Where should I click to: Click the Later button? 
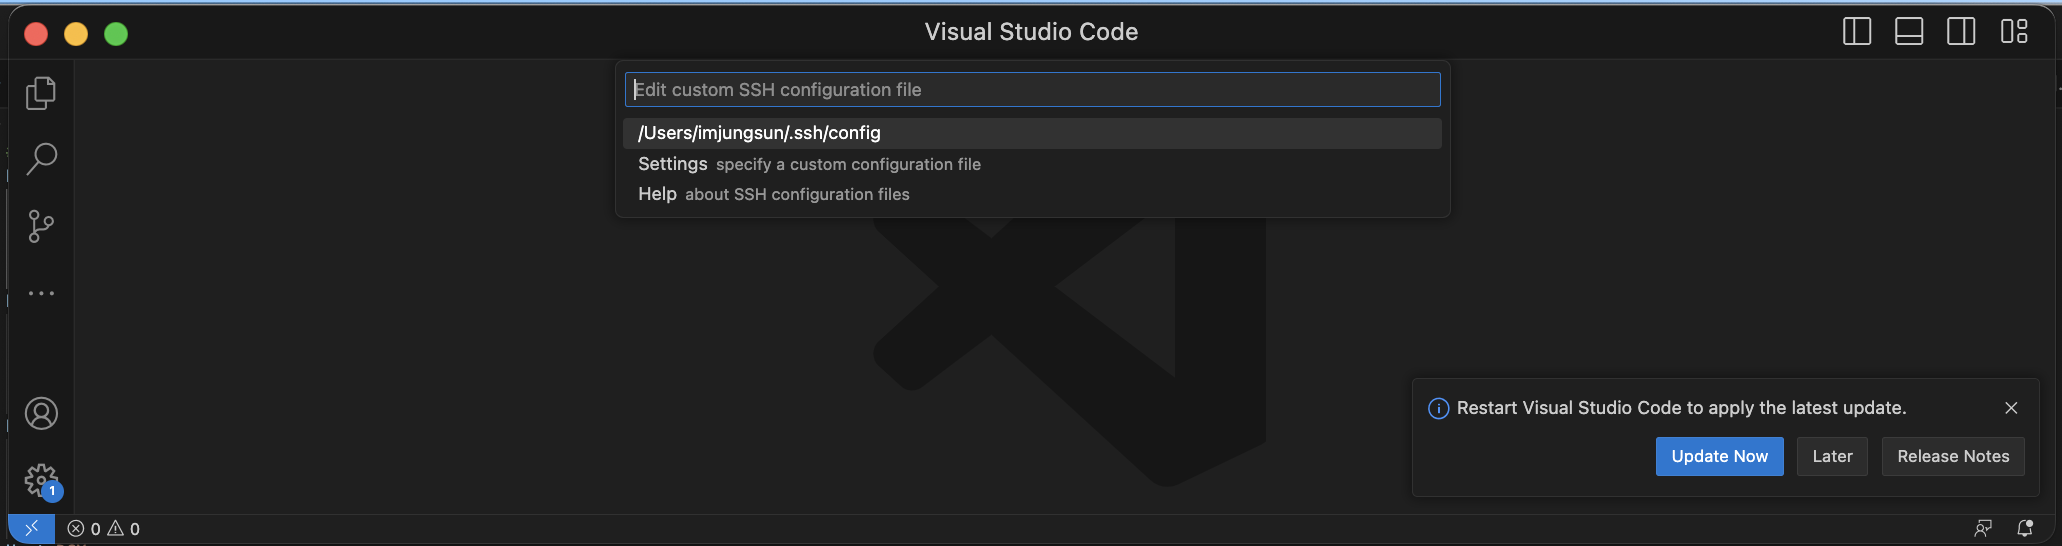[x=1832, y=456]
